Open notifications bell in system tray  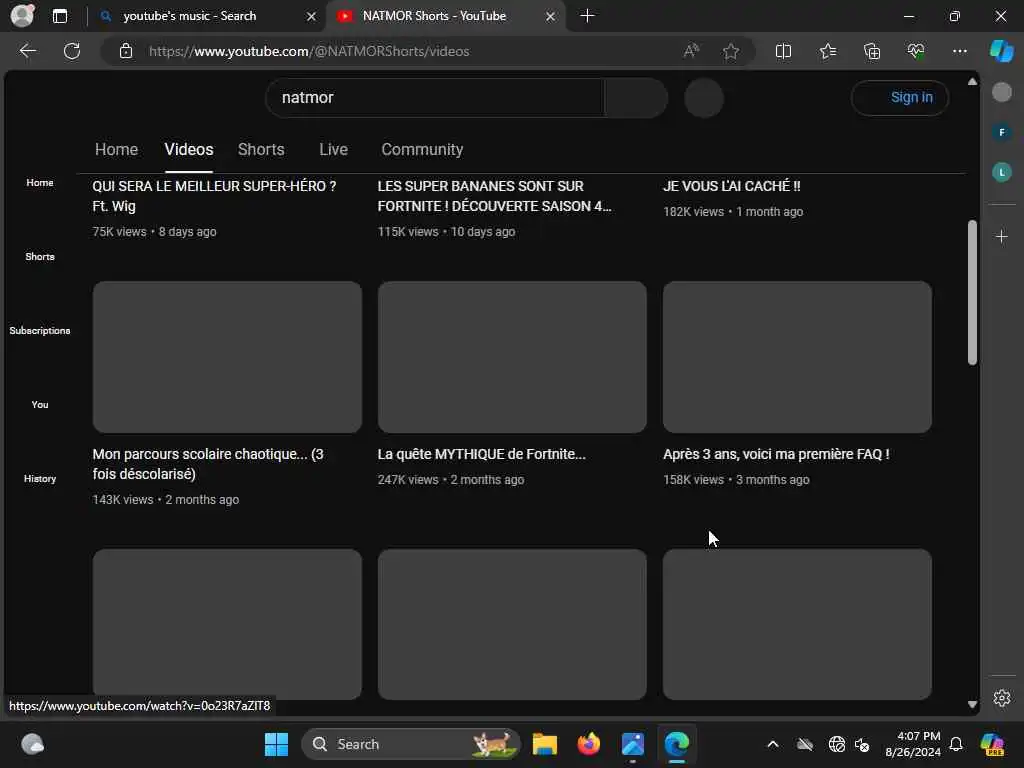[x=956, y=744]
